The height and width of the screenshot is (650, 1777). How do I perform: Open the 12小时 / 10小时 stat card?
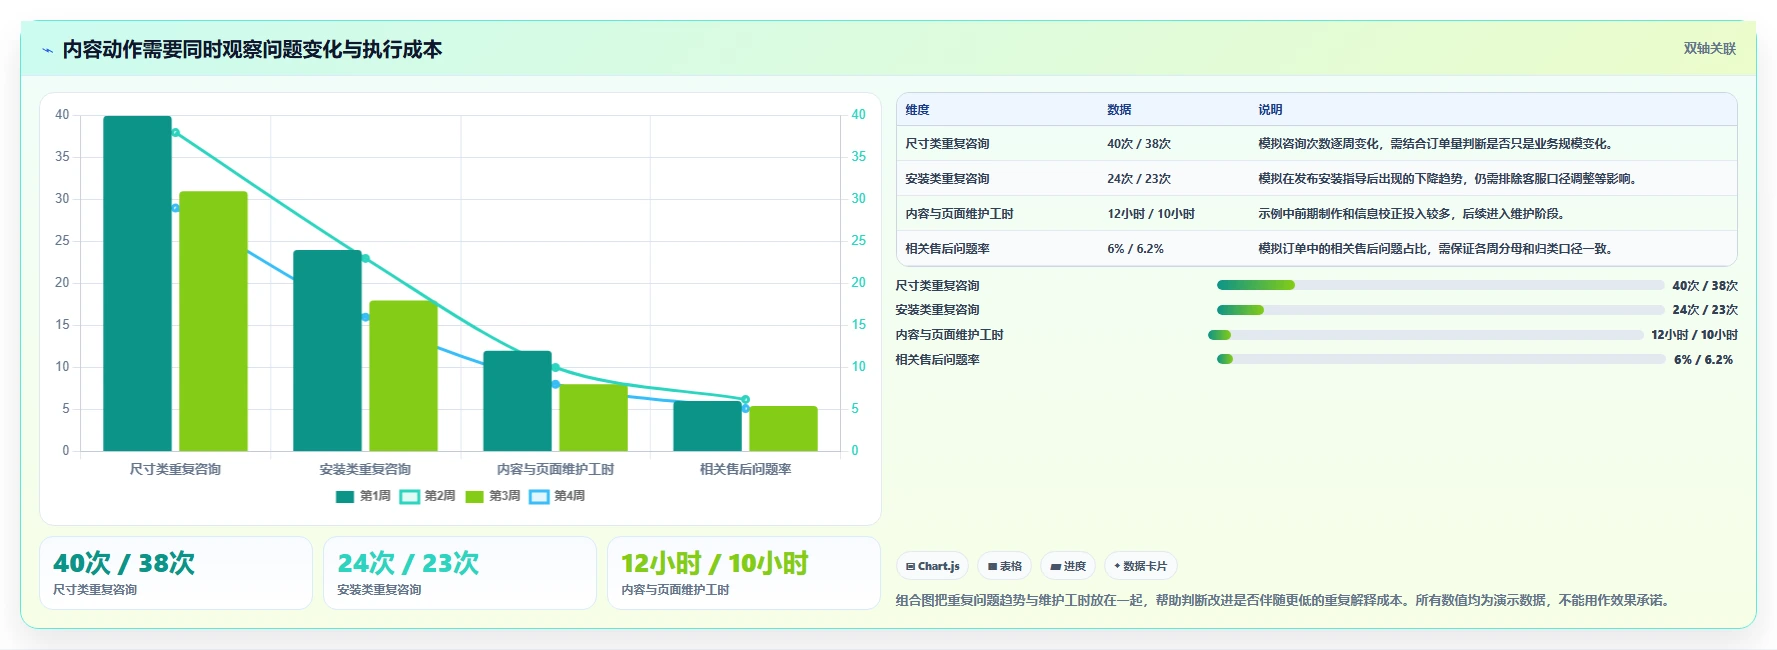pyautogui.click(x=744, y=573)
